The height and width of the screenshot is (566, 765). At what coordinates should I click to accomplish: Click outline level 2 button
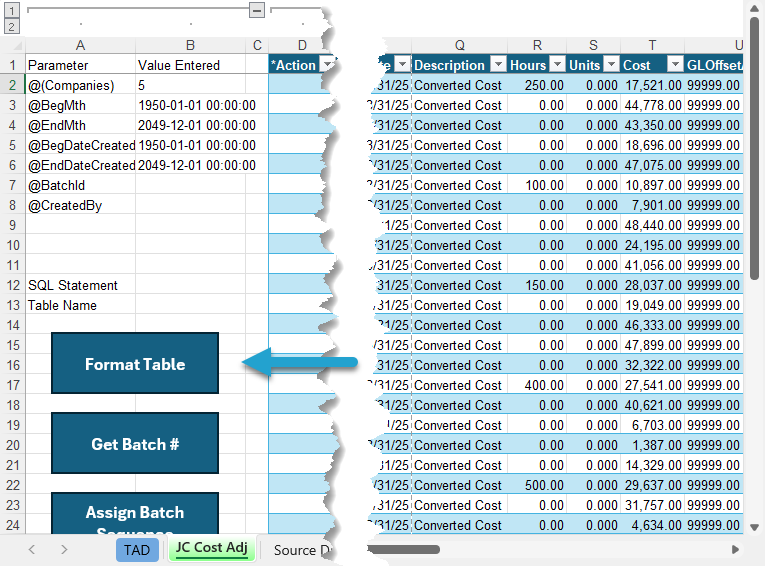tap(12, 26)
